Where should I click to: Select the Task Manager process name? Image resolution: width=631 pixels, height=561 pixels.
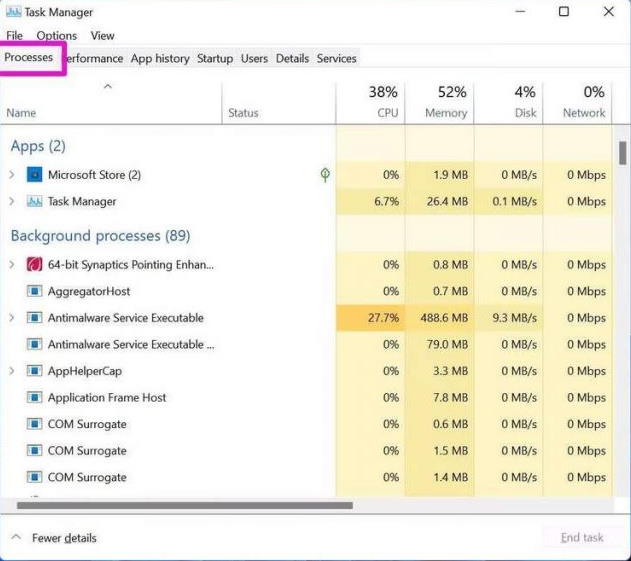click(82, 201)
